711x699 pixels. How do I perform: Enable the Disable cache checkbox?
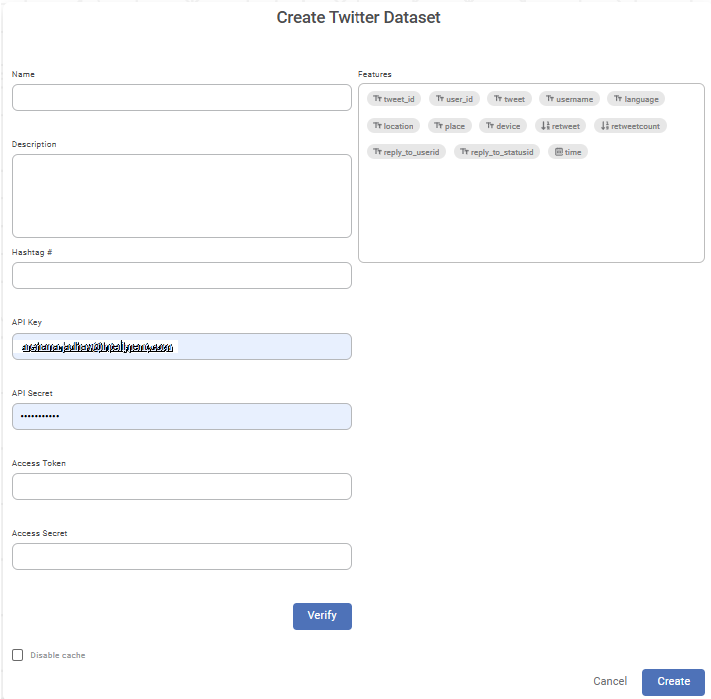click(18, 655)
